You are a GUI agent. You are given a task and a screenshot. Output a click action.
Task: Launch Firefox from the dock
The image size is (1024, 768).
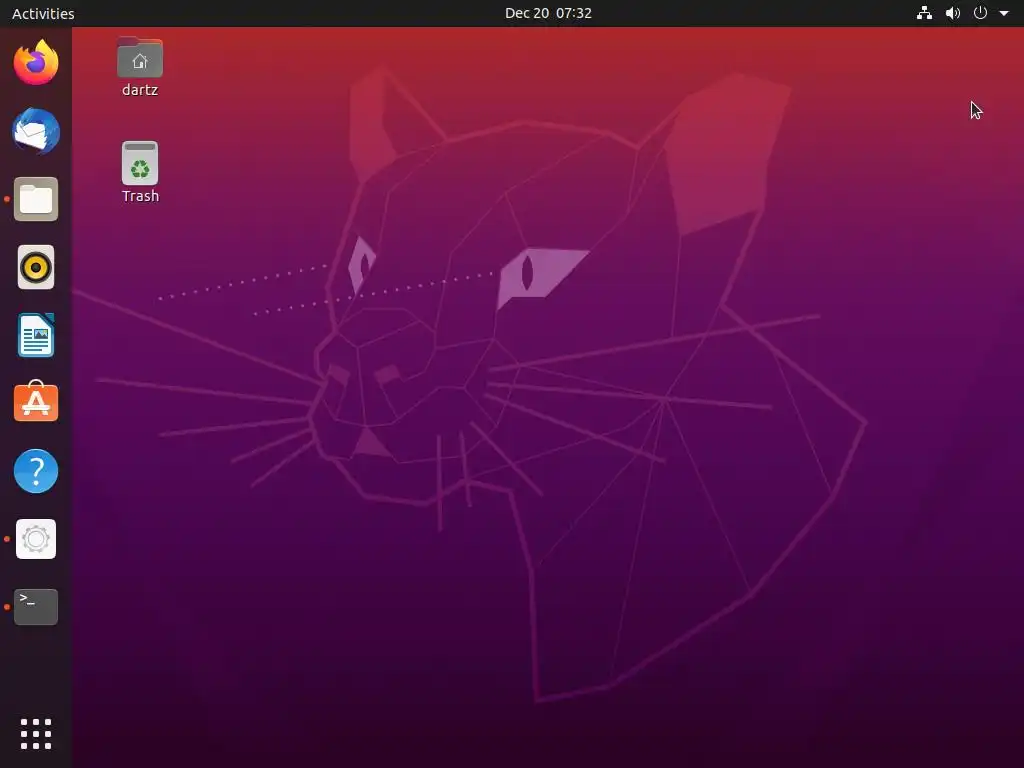tap(36, 63)
